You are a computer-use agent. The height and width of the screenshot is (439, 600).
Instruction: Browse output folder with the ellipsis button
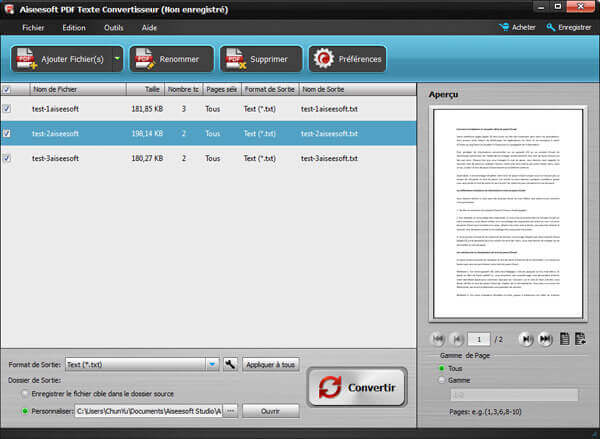230,411
